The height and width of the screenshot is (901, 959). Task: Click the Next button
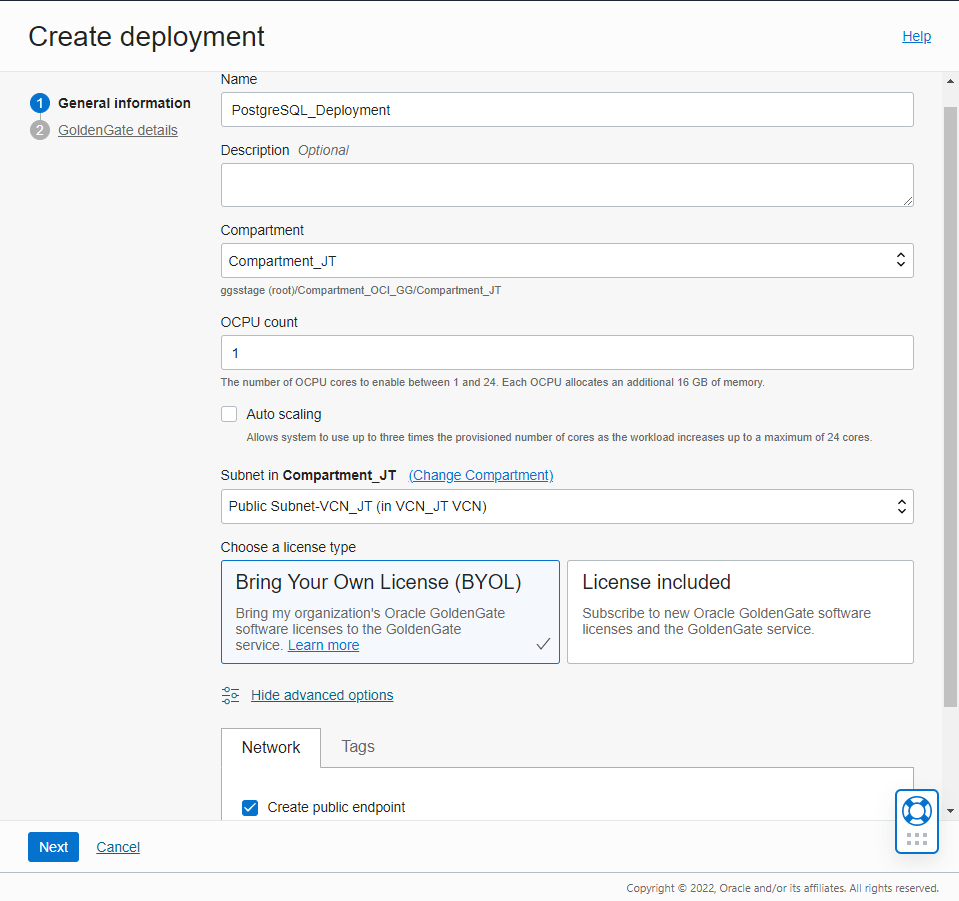(53, 846)
